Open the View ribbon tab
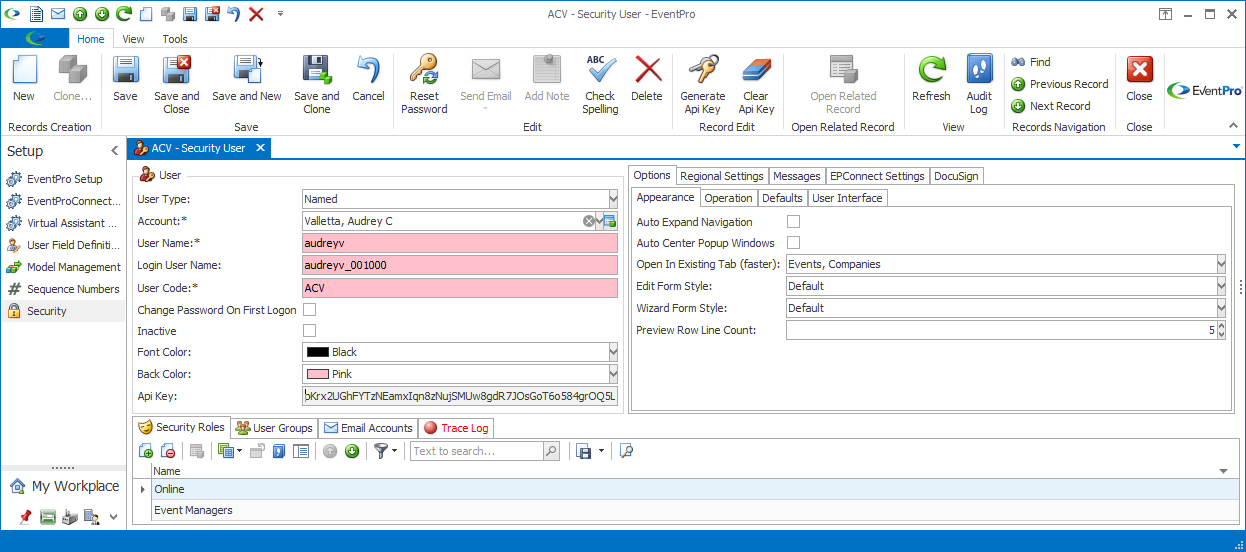The image size is (1246, 552). point(133,39)
